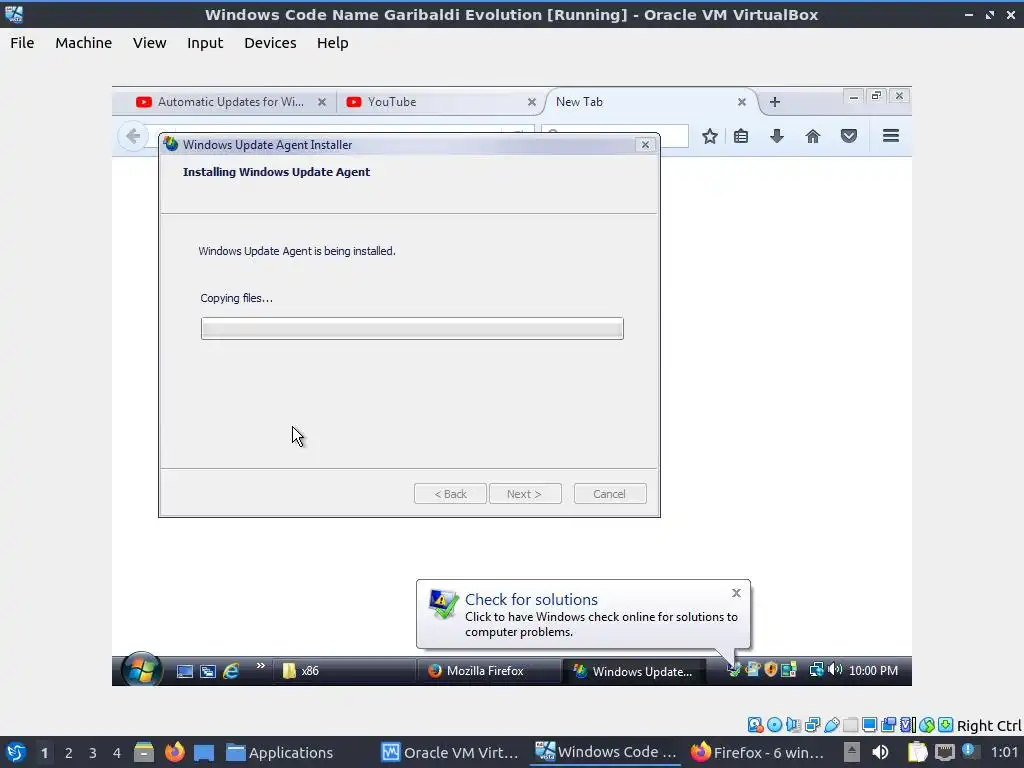The image size is (1024, 768).
Task: Bookmark this page with the star icon
Action: (710, 136)
